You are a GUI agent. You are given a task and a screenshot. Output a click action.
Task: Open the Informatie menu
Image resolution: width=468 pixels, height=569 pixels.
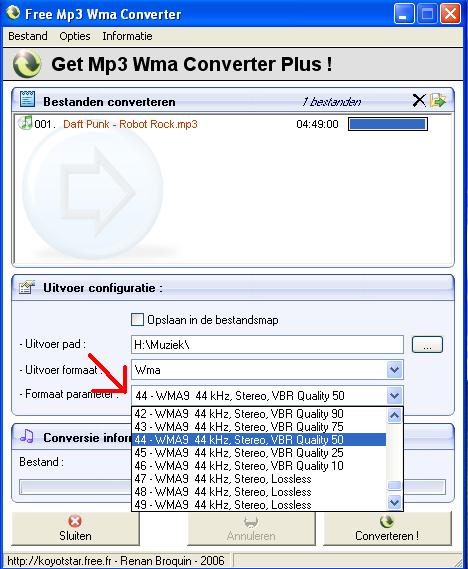pos(127,36)
